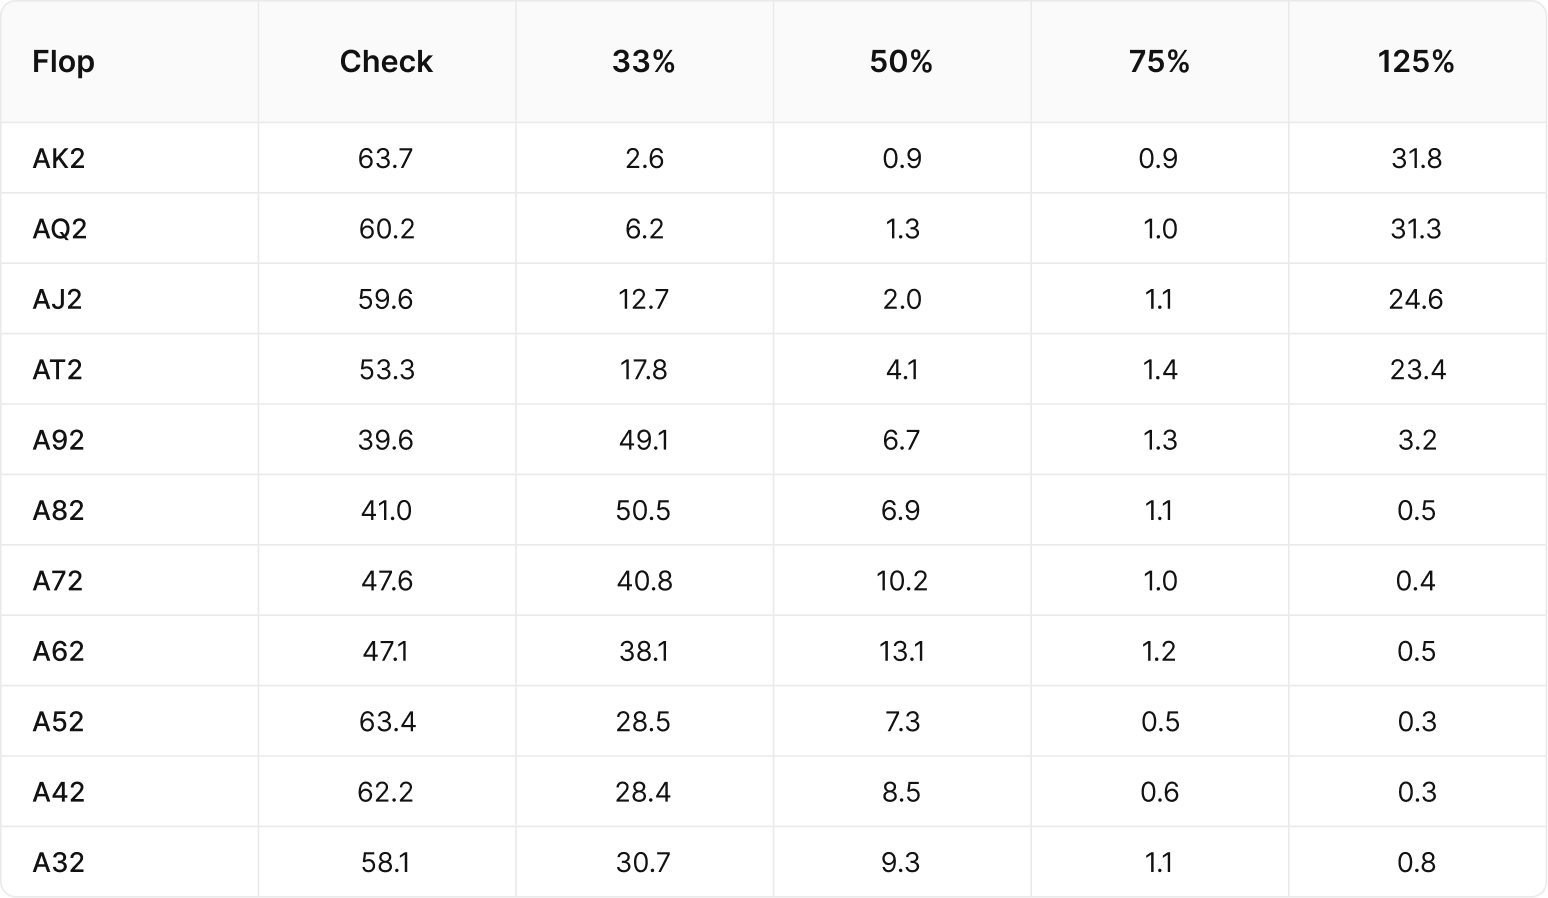Screen dimensions: 1548x898
Task: Select the 33% column header
Action: (644, 62)
